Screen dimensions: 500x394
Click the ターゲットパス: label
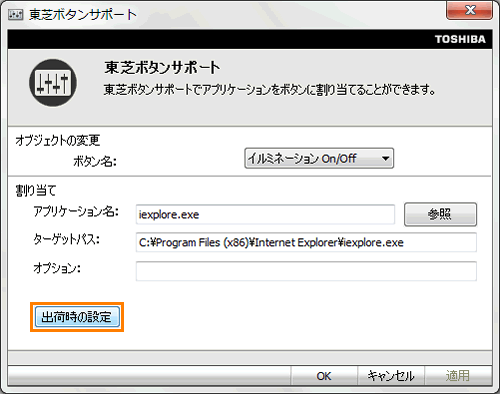tap(66, 239)
